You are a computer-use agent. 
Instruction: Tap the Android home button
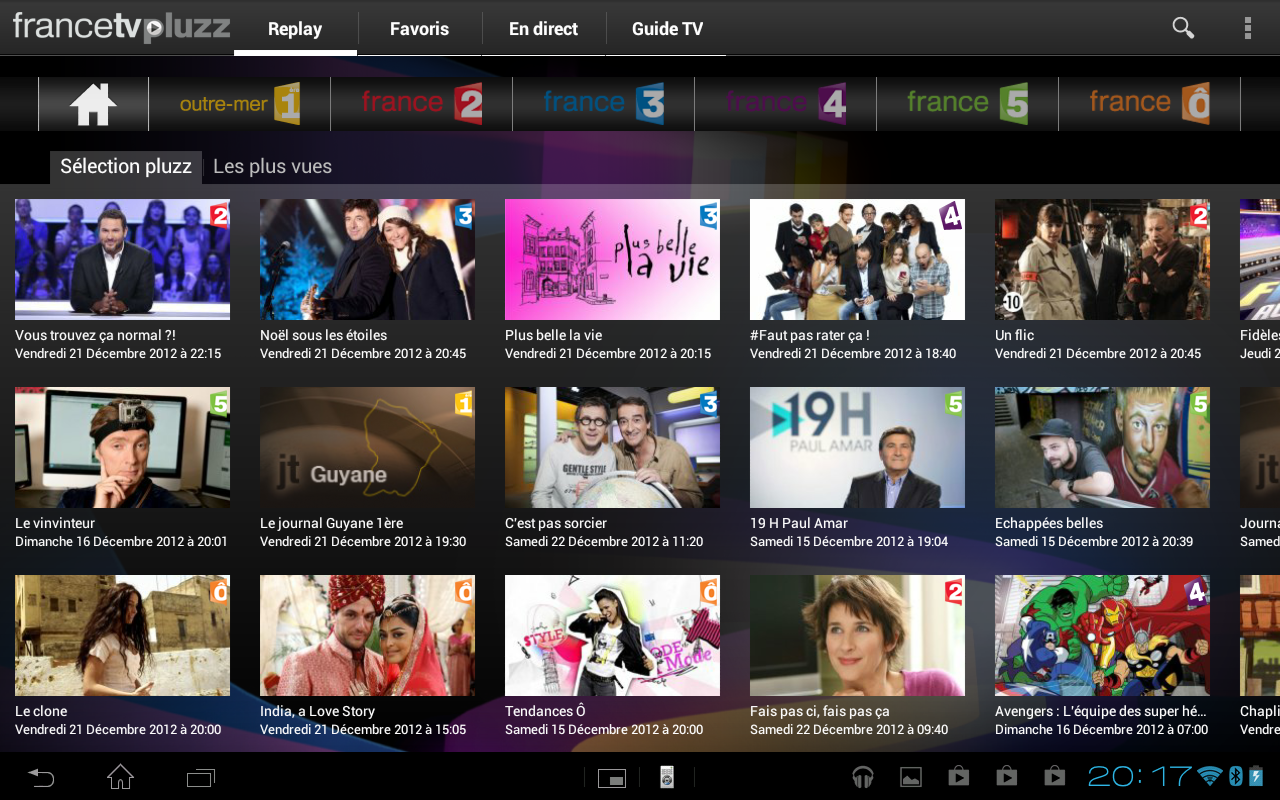(120, 776)
